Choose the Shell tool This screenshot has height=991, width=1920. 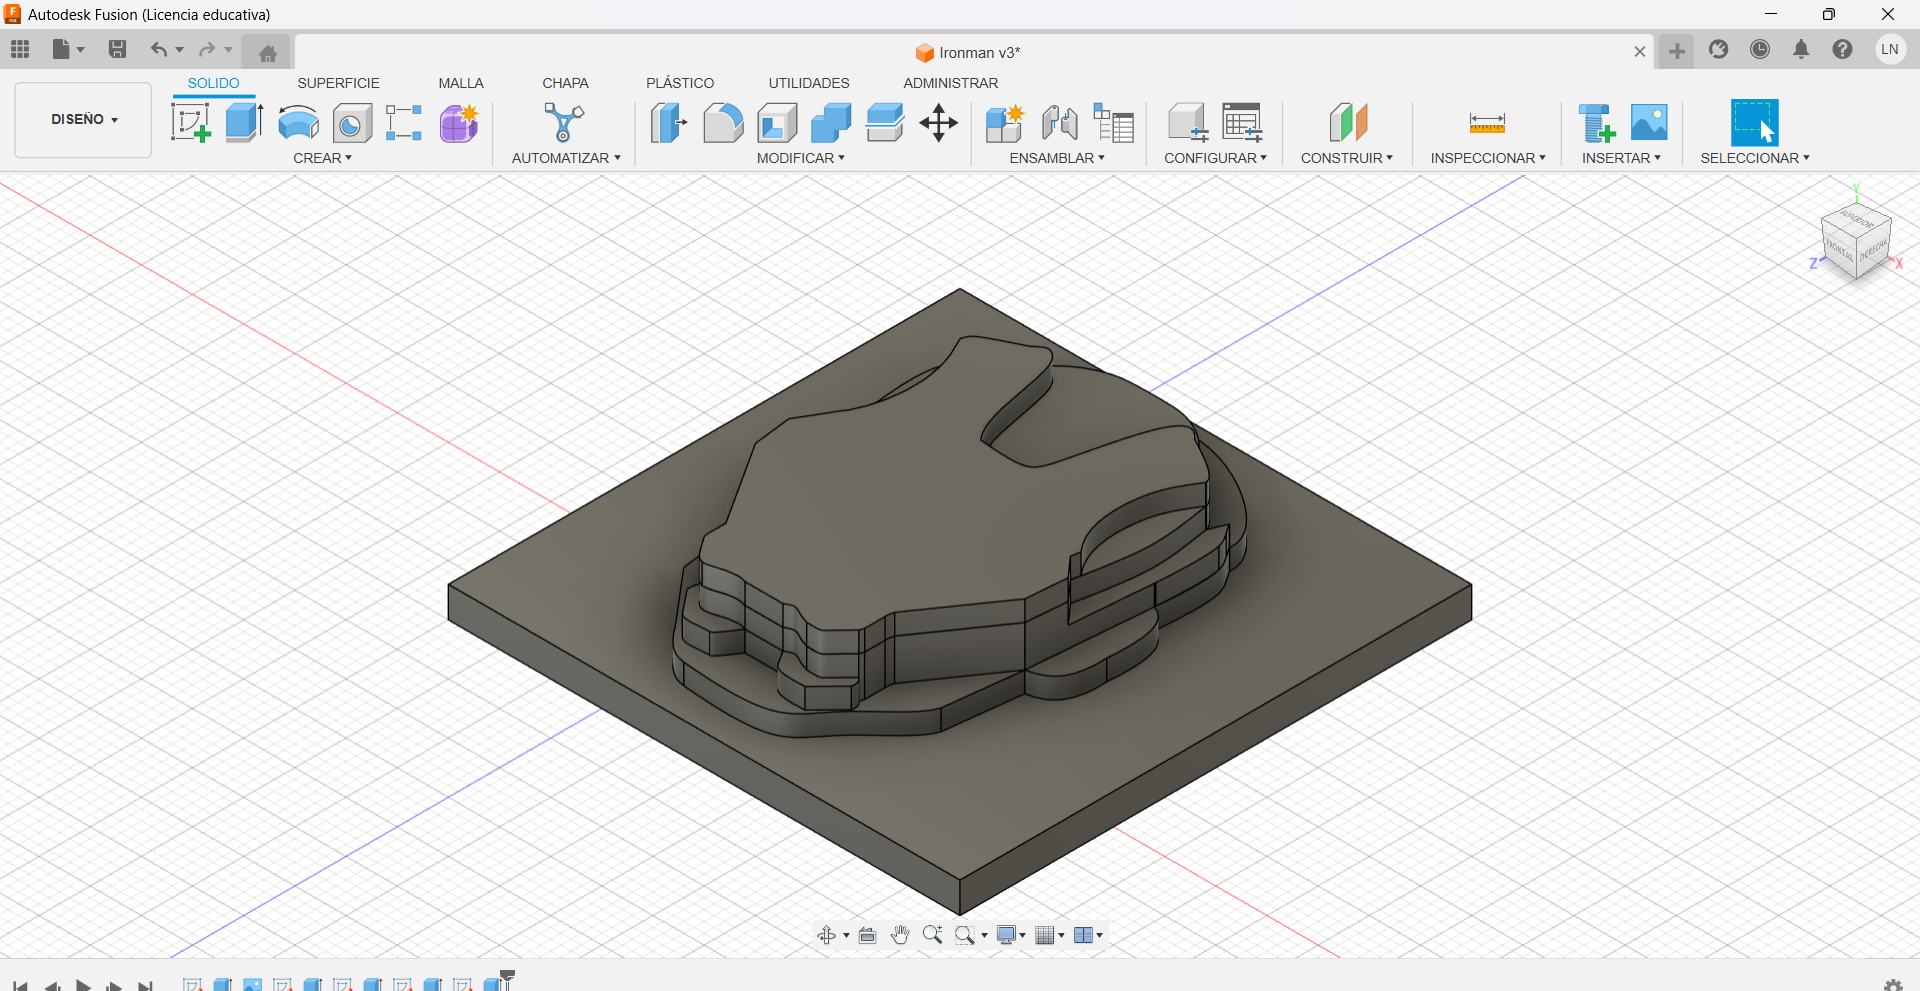point(777,123)
